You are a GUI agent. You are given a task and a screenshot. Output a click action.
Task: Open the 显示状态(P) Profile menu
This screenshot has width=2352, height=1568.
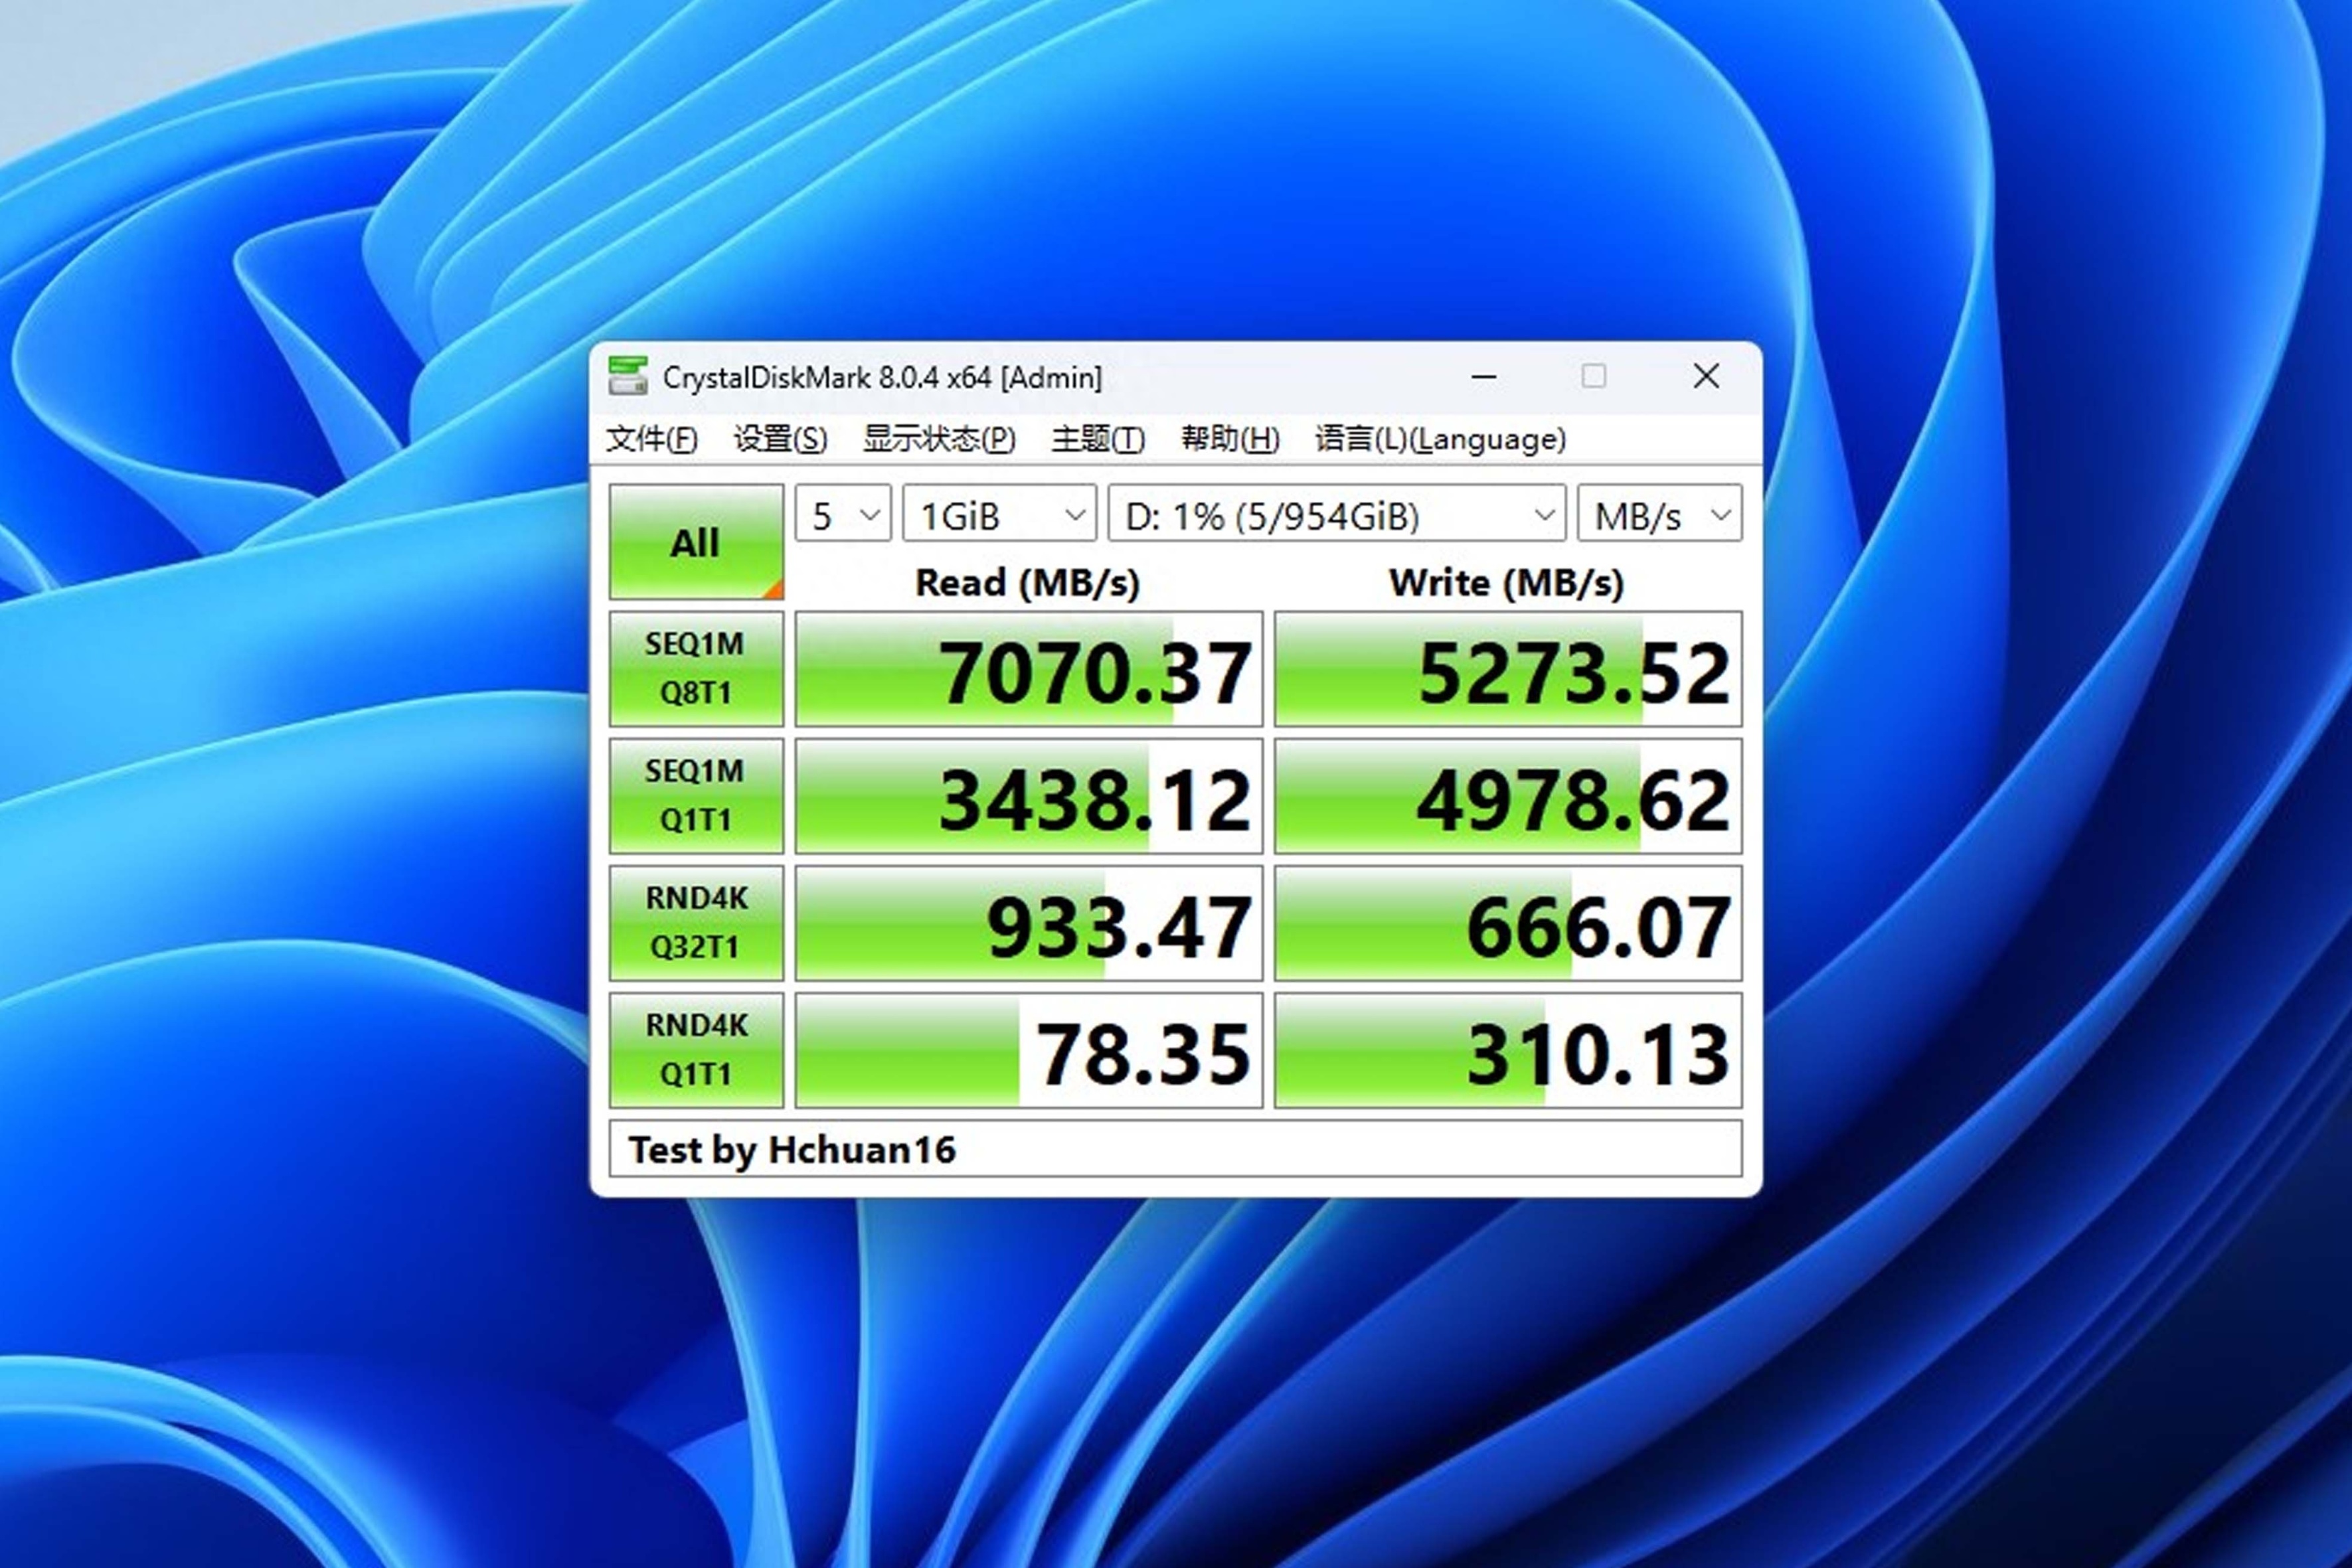938,439
